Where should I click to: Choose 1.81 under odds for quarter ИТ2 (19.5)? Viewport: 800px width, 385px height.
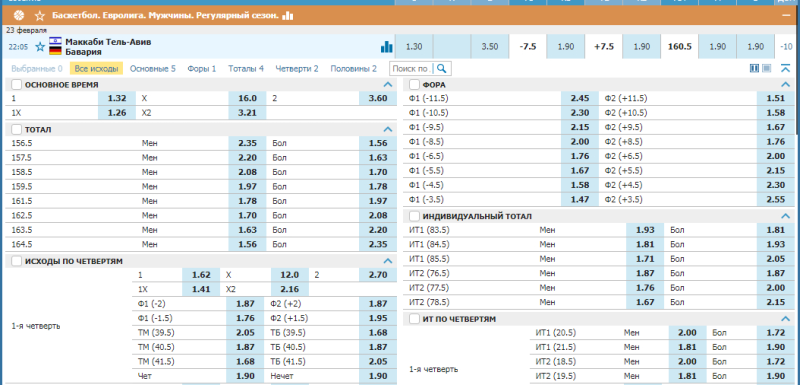coord(688,376)
